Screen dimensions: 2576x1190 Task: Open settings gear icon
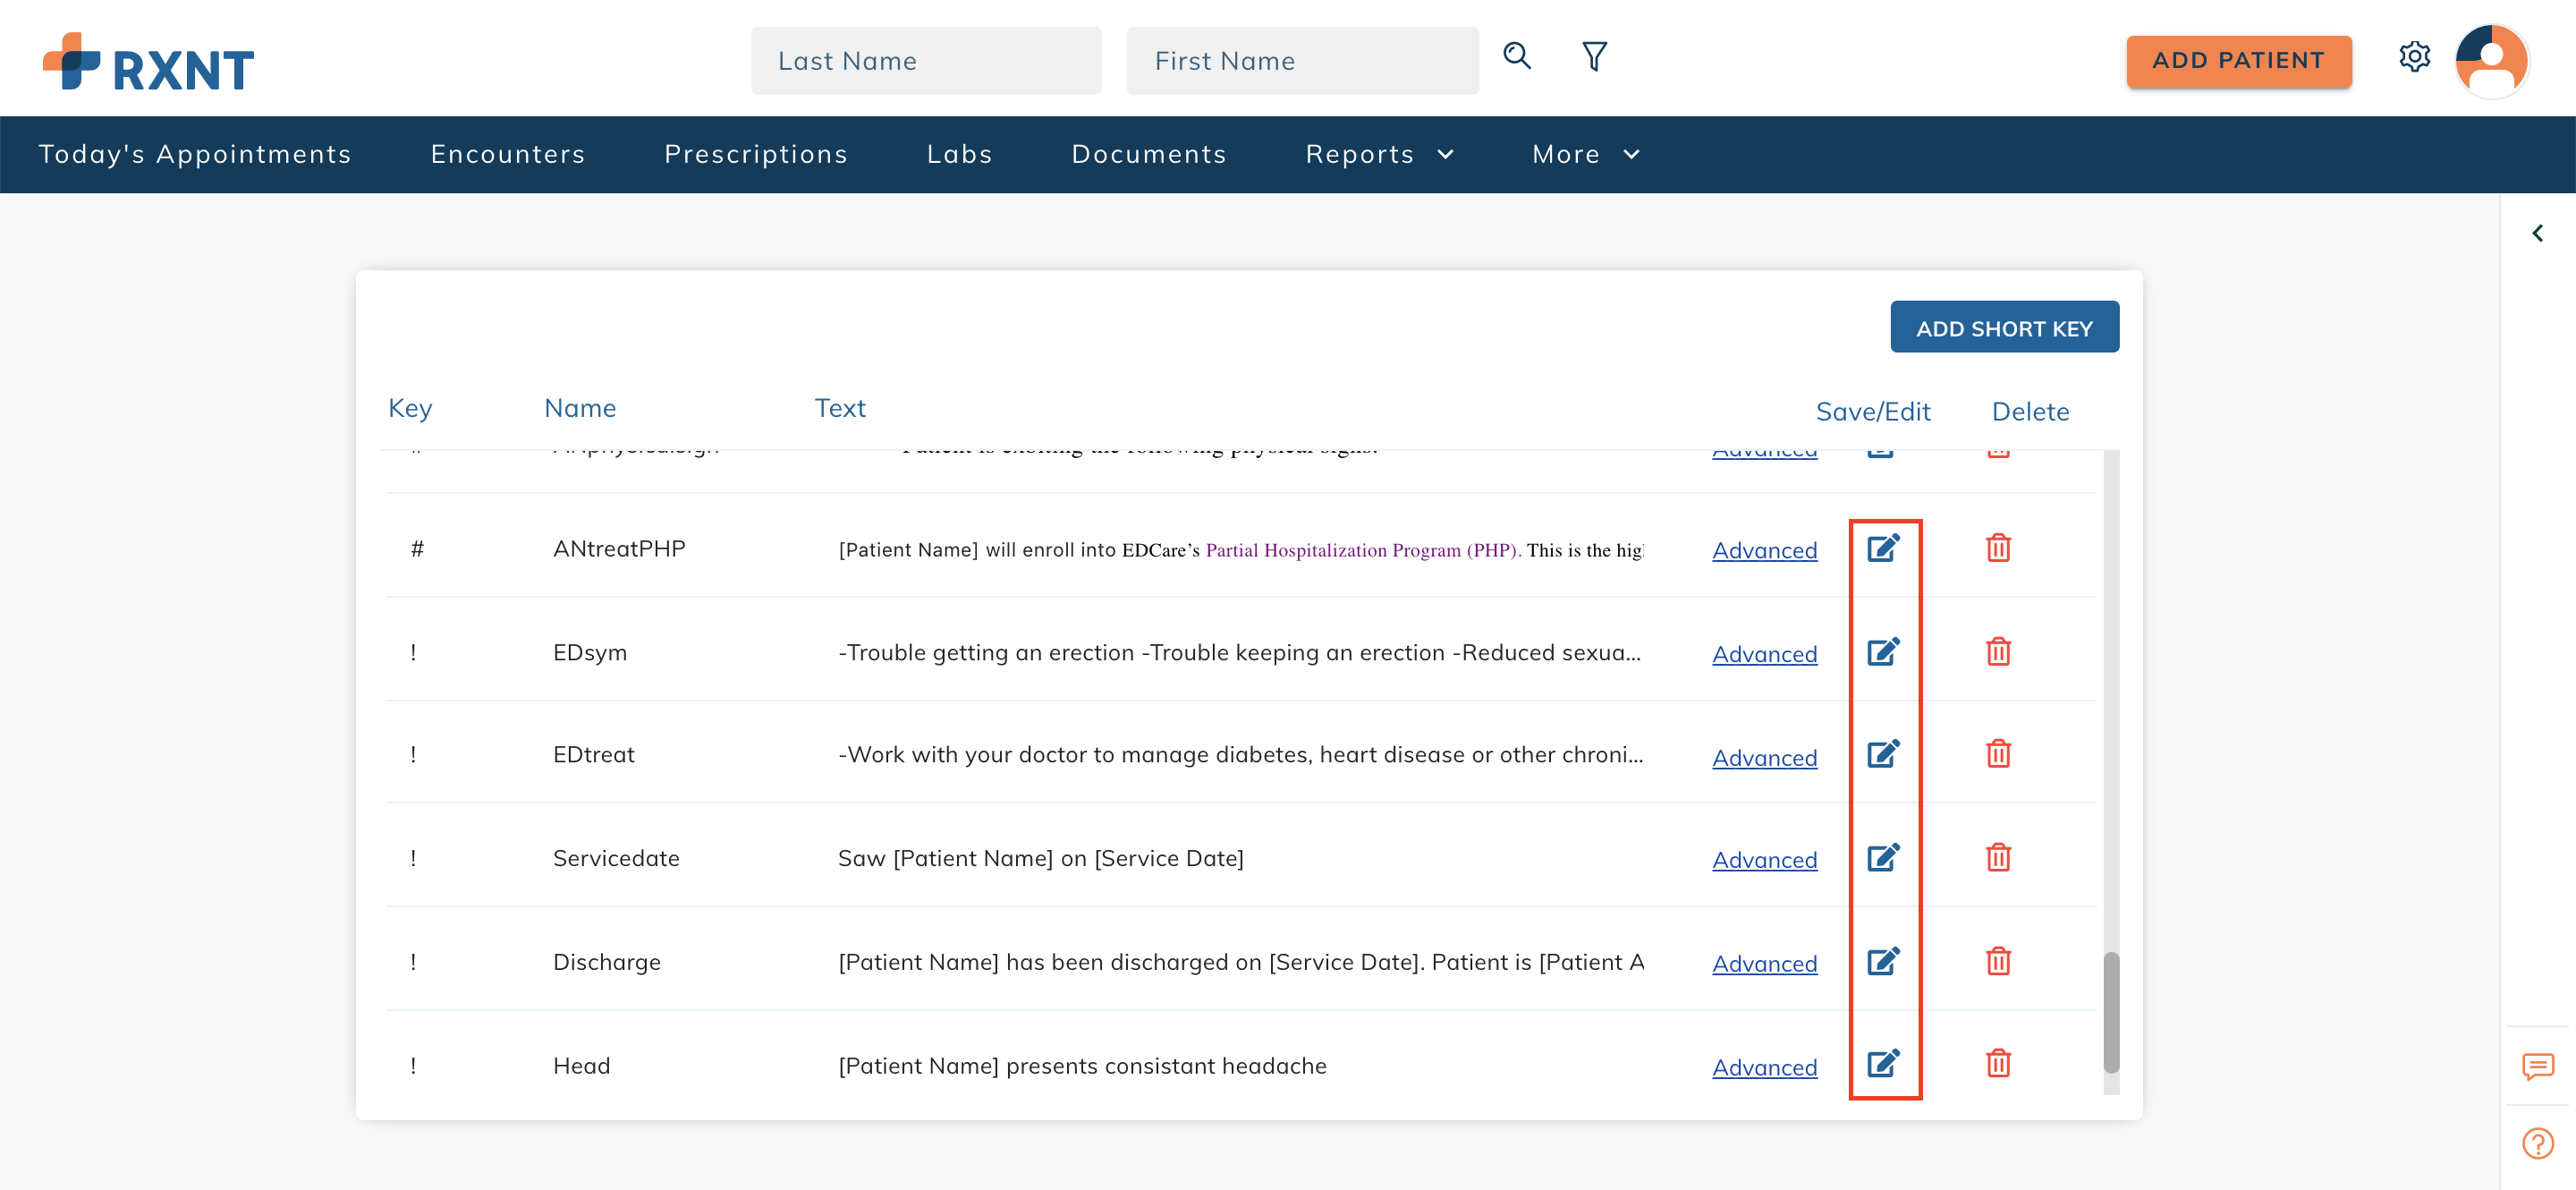coord(2414,57)
